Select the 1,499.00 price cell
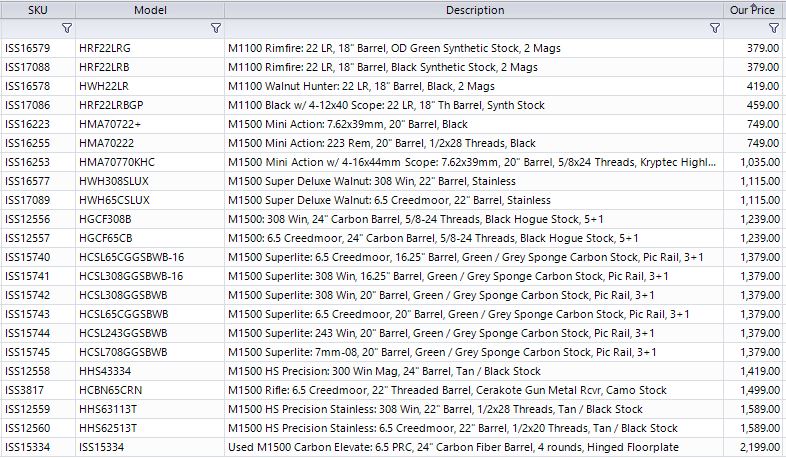This screenshot has height=458, width=786. [x=754, y=390]
